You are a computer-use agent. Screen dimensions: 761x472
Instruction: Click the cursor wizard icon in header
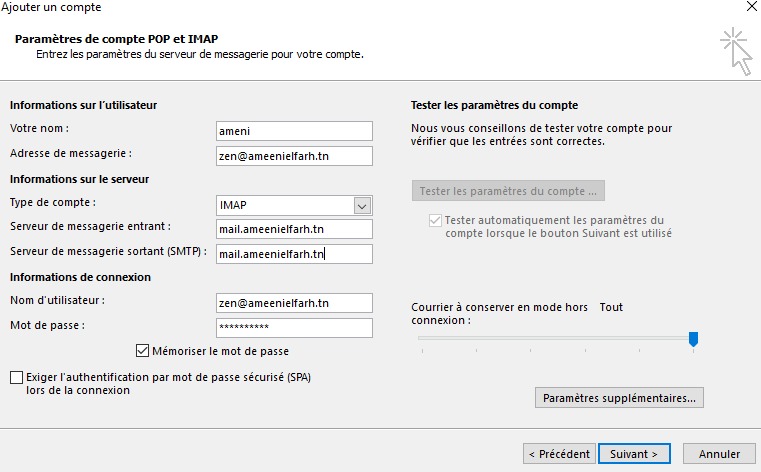(x=736, y=50)
